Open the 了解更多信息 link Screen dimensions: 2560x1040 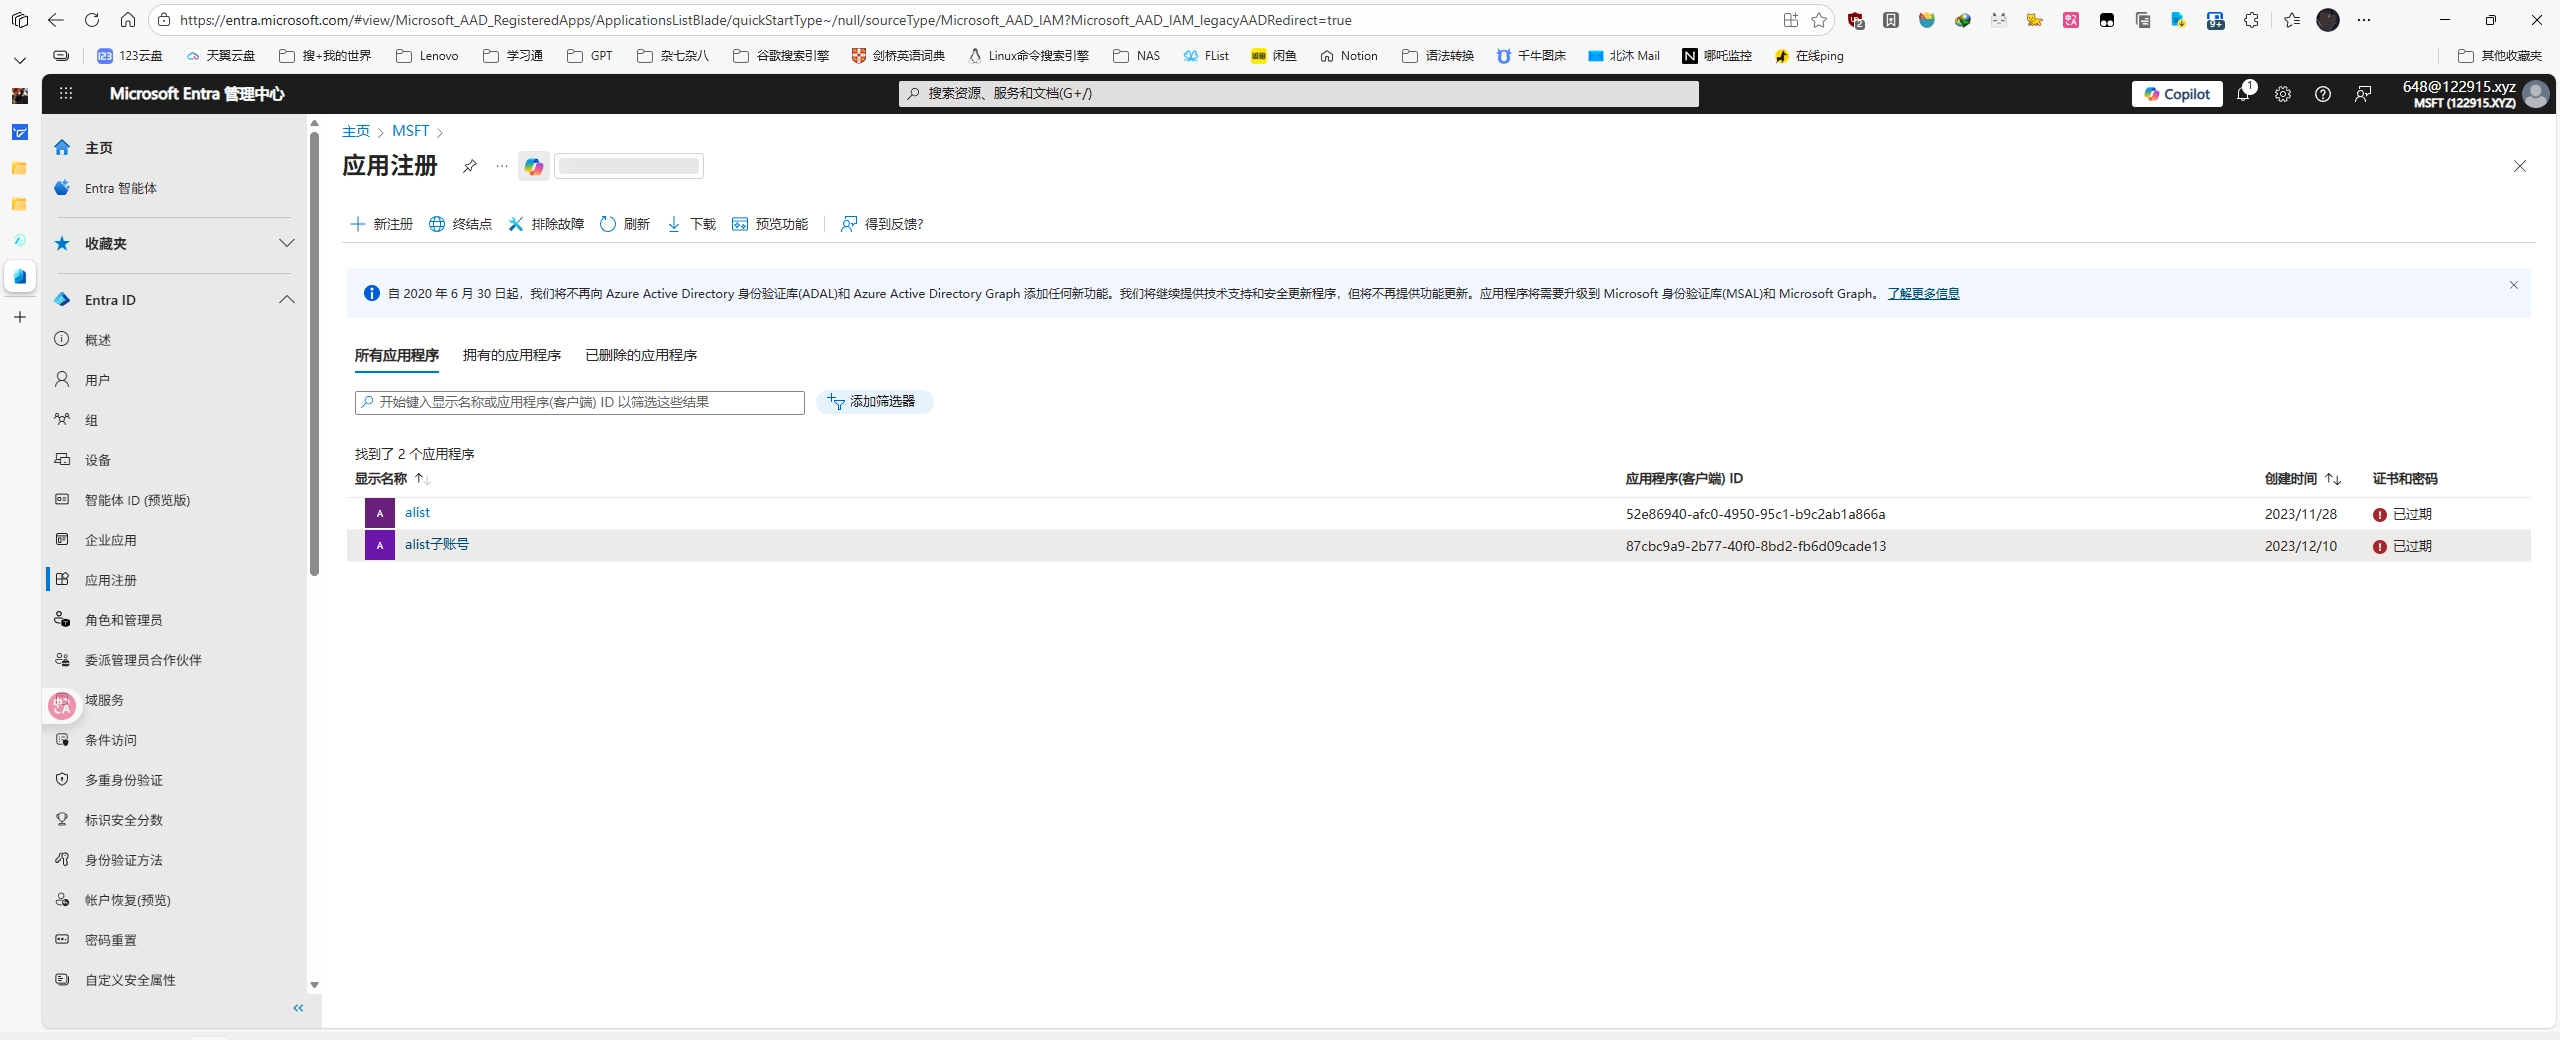1923,294
